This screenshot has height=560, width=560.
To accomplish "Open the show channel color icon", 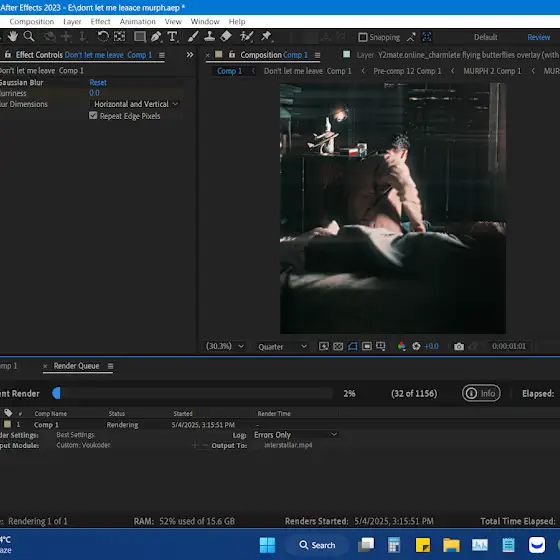I will point(402,346).
